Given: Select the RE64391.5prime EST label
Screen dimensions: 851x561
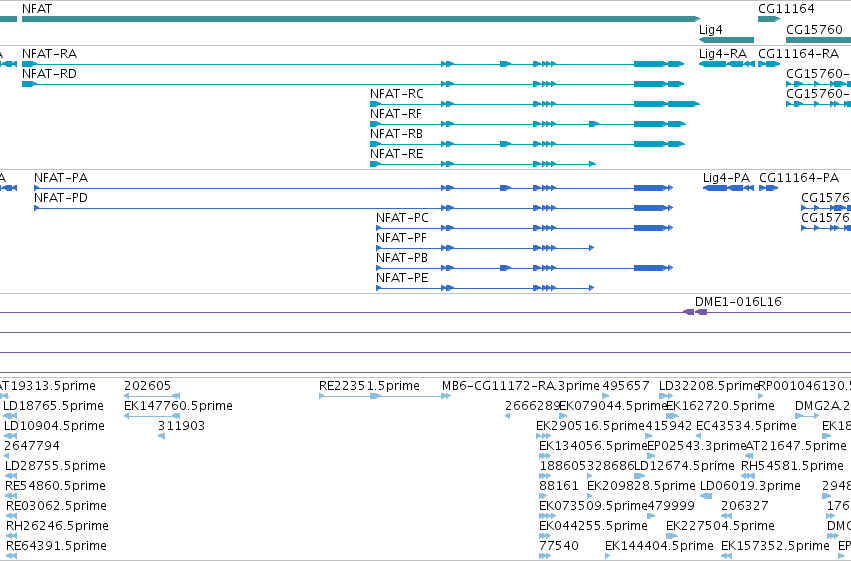Looking at the screenshot, I should 56,547.
